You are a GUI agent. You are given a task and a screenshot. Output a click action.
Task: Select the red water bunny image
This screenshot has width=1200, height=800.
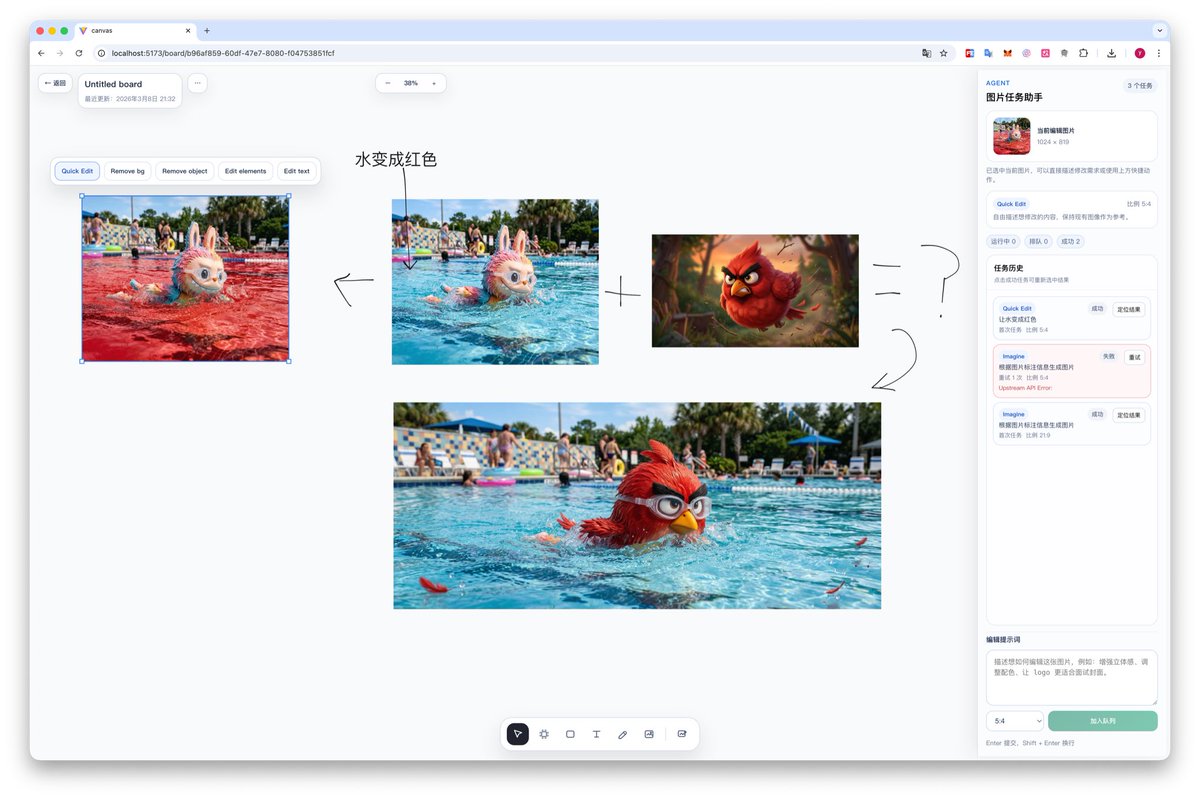185,278
